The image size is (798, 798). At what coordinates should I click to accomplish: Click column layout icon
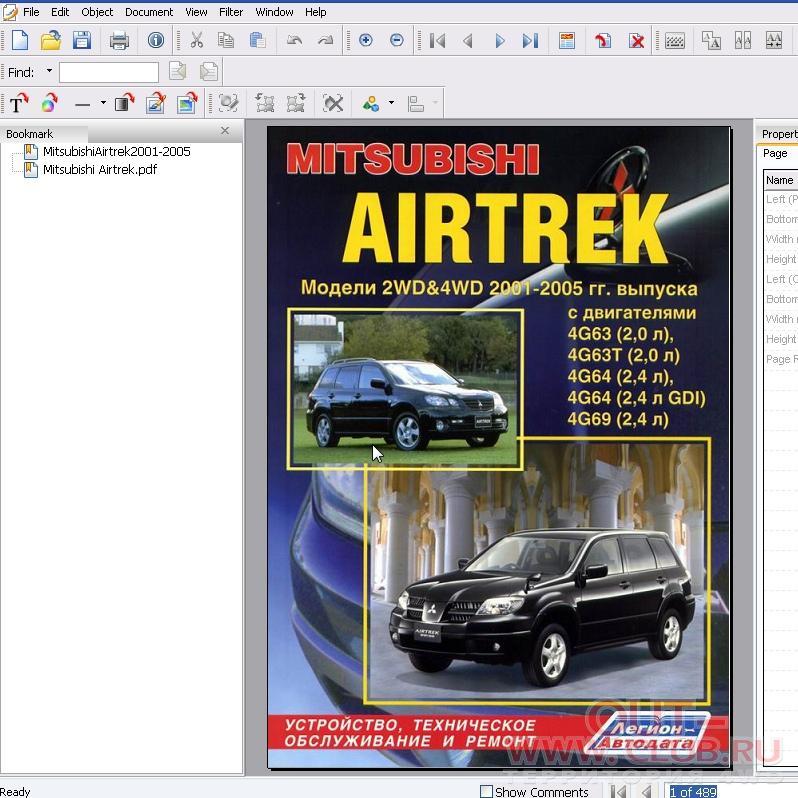pos(743,40)
